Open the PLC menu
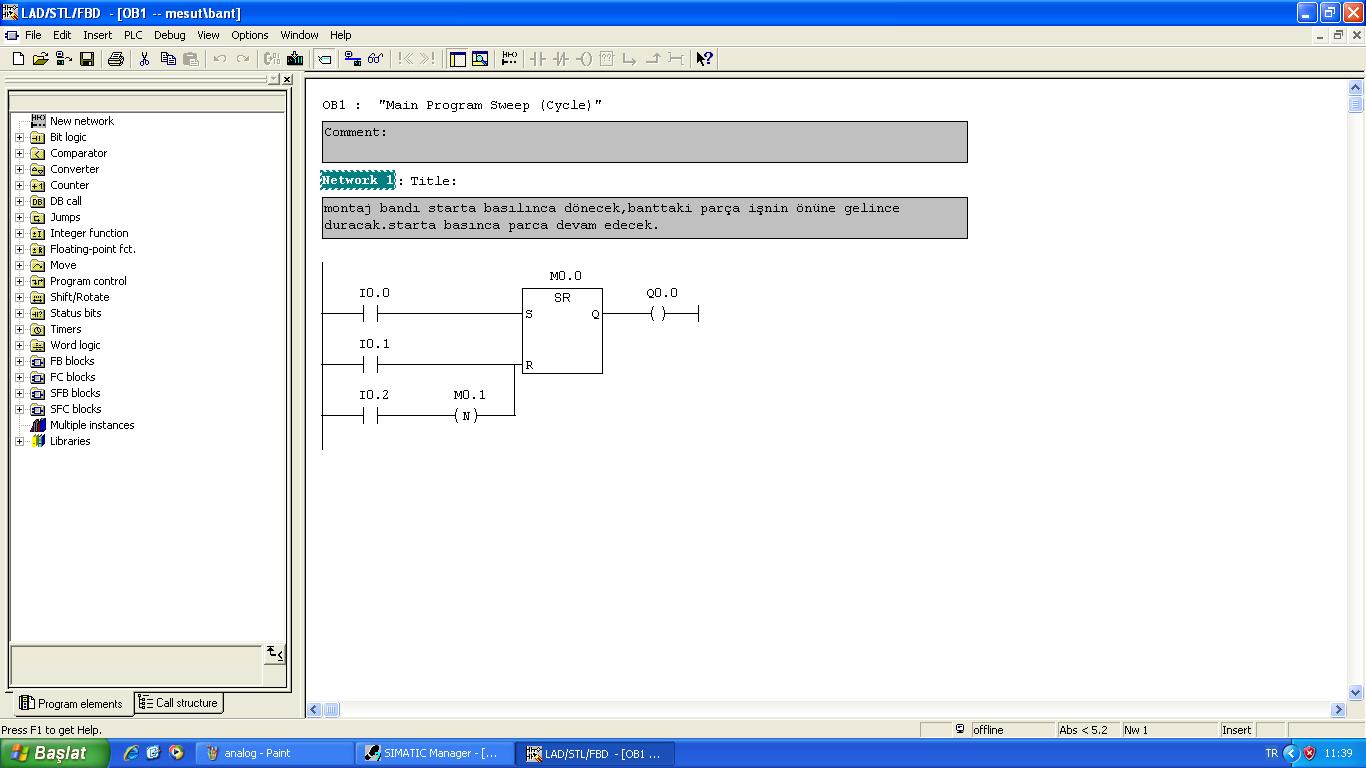This screenshot has height=768, width=1366. (x=133, y=35)
